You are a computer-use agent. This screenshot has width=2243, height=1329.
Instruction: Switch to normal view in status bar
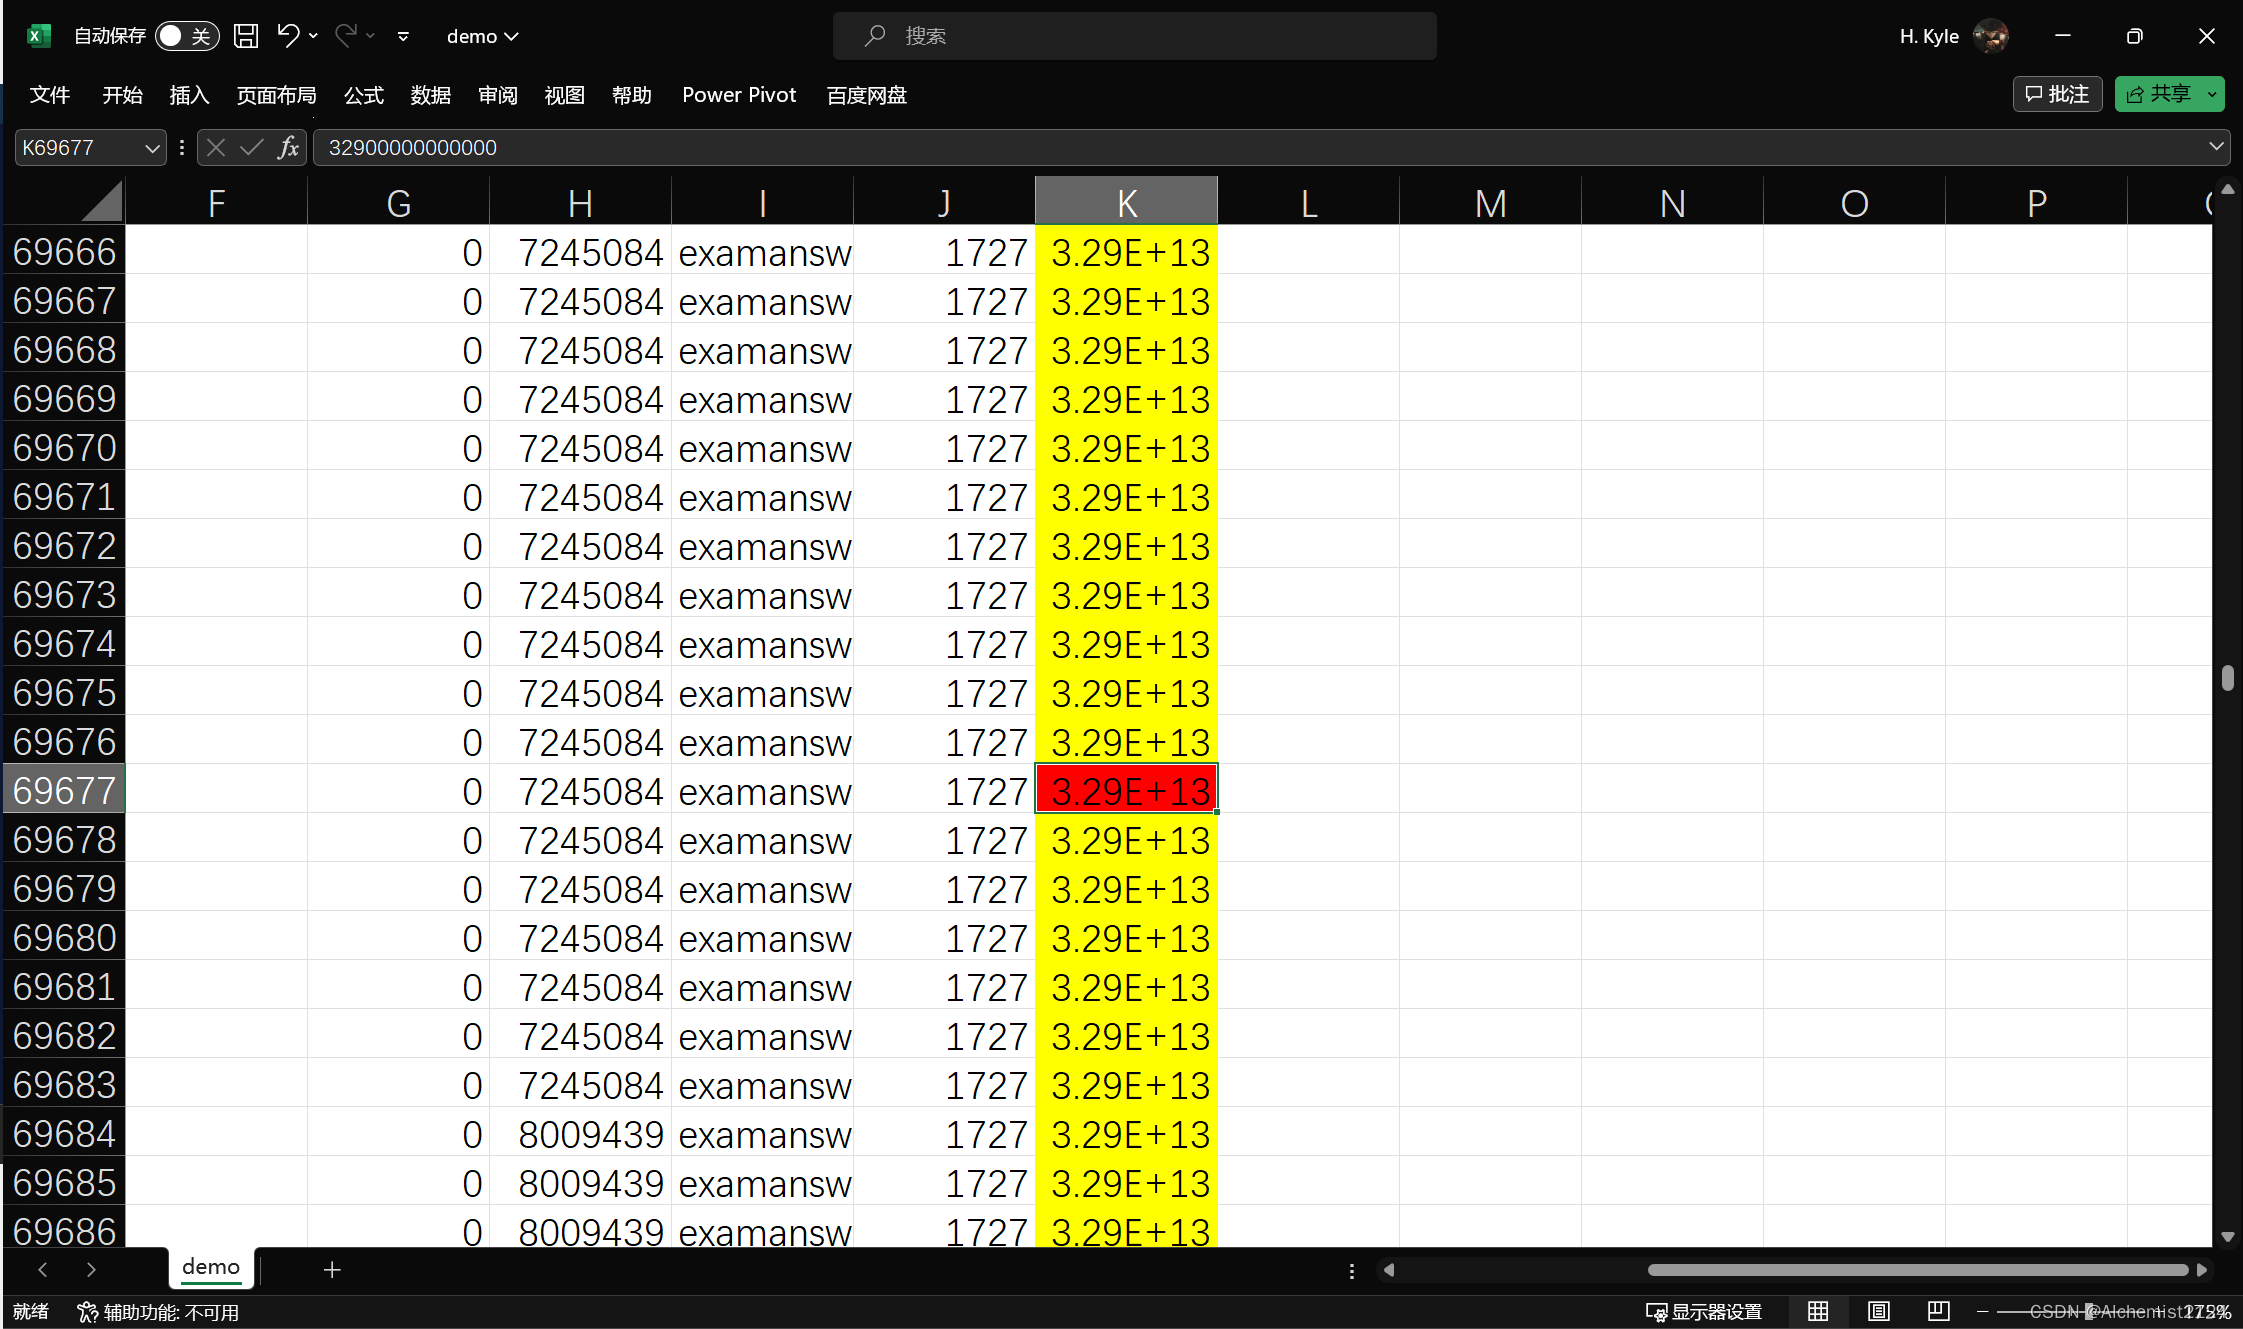1818,1311
